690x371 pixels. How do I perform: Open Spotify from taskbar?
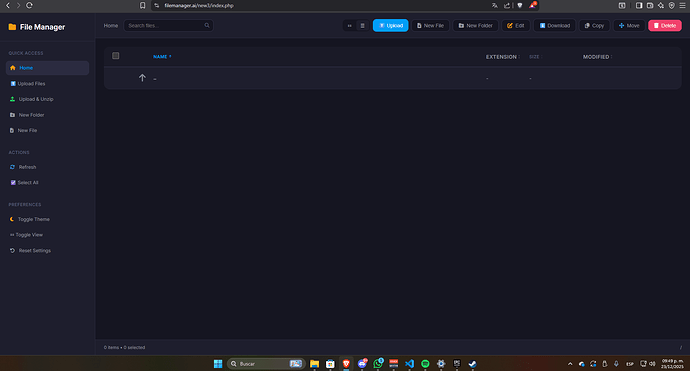425,364
